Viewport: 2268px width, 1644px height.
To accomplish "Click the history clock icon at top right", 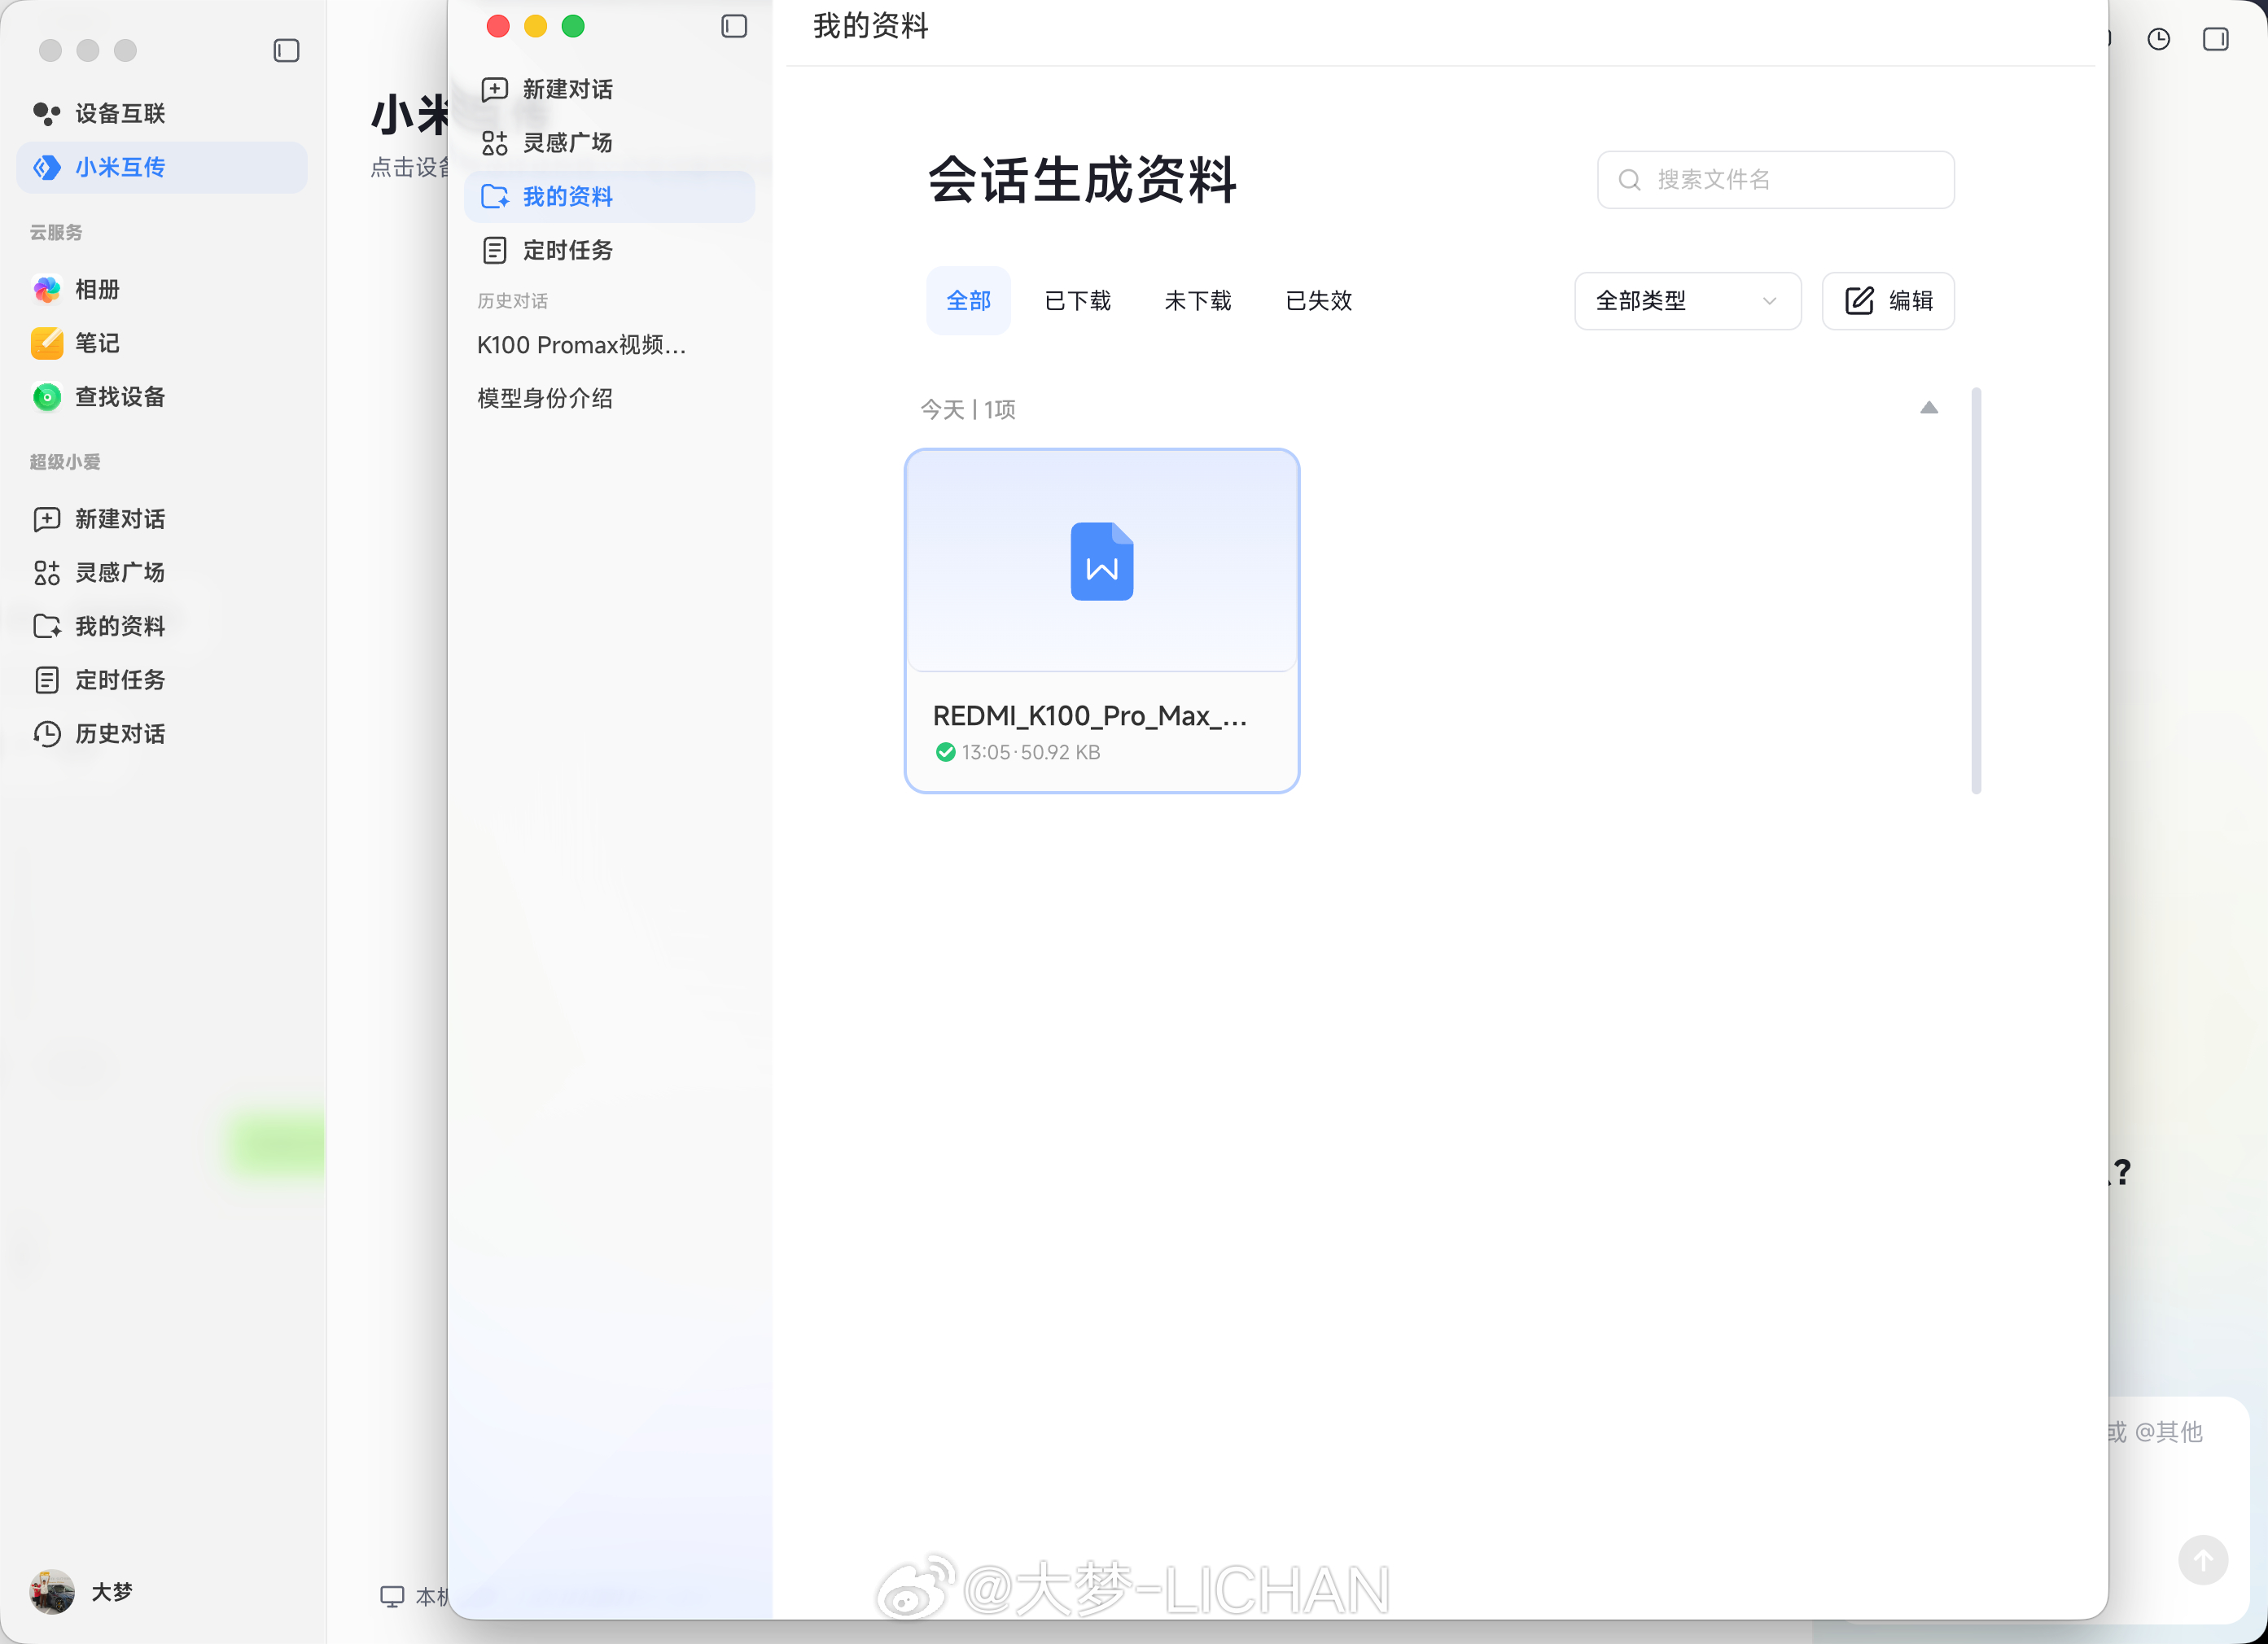I will pyautogui.click(x=2159, y=39).
